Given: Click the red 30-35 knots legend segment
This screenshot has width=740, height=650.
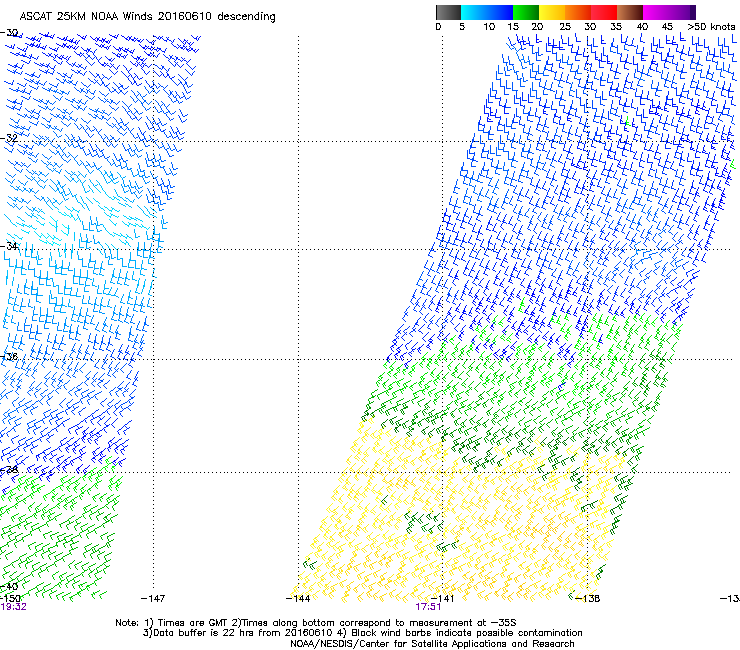Looking at the screenshot, I should [604, 12].
